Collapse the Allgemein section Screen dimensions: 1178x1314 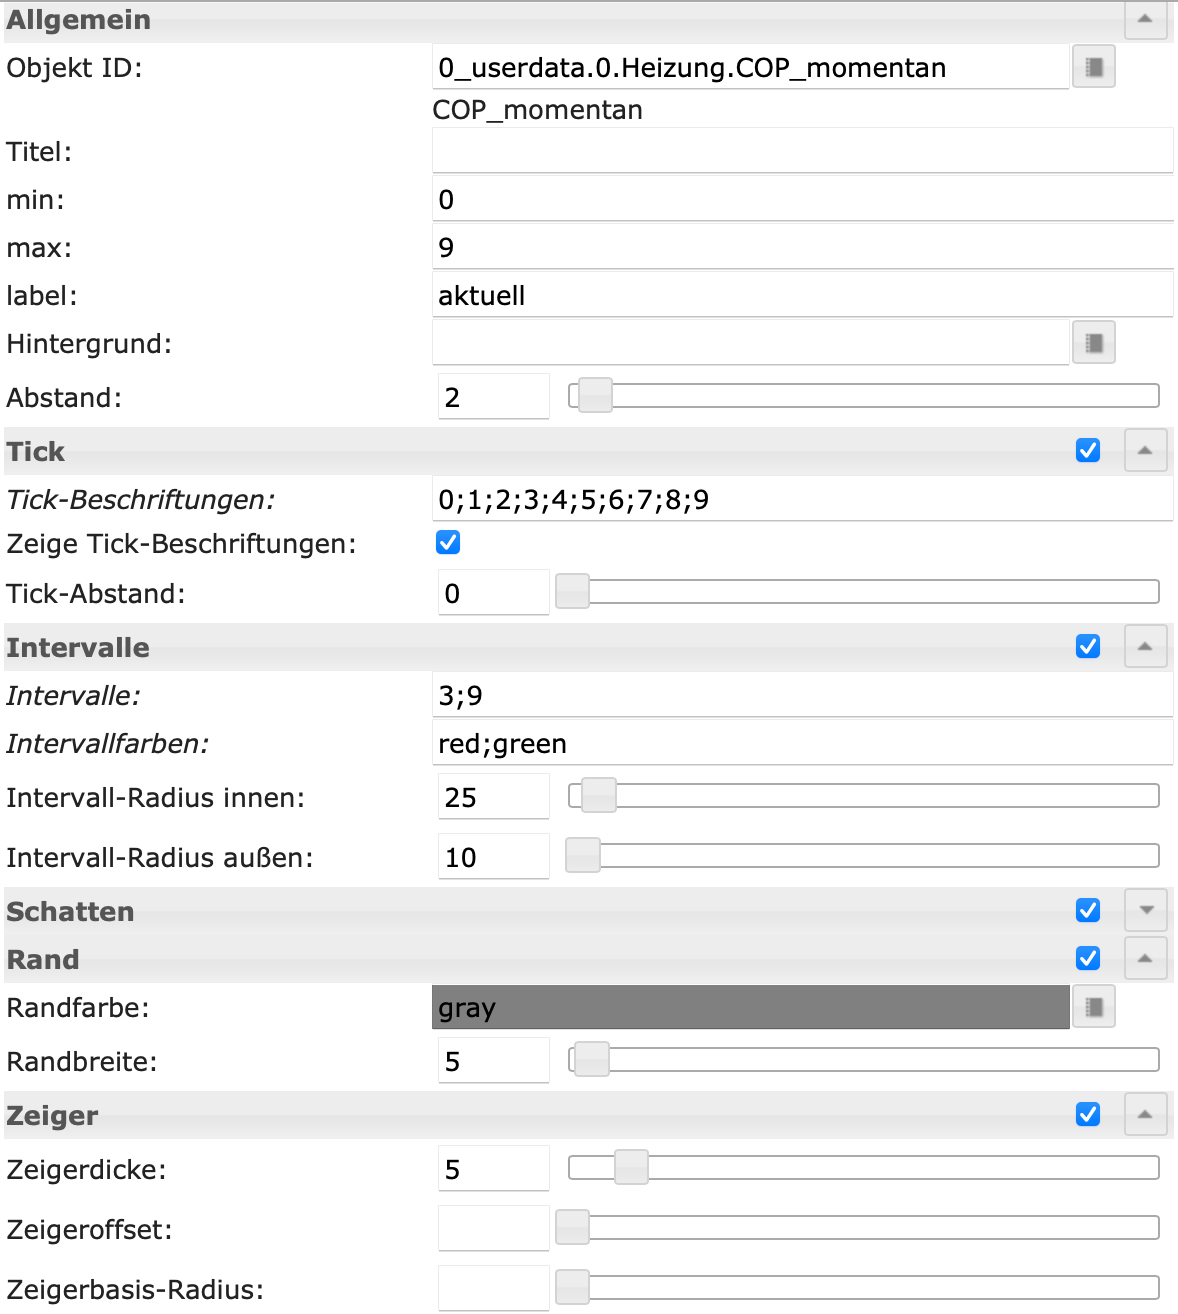coord(1145,19)
